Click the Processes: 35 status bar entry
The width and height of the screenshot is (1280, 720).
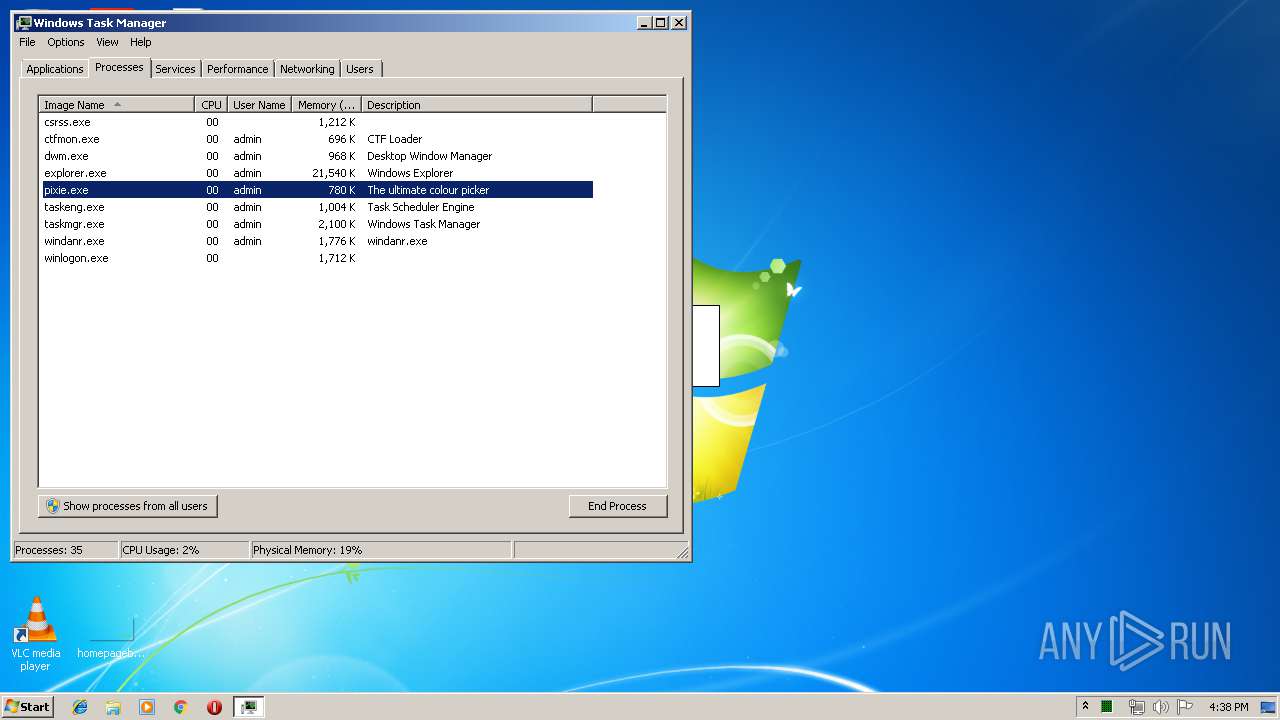(x=65, y=550)
